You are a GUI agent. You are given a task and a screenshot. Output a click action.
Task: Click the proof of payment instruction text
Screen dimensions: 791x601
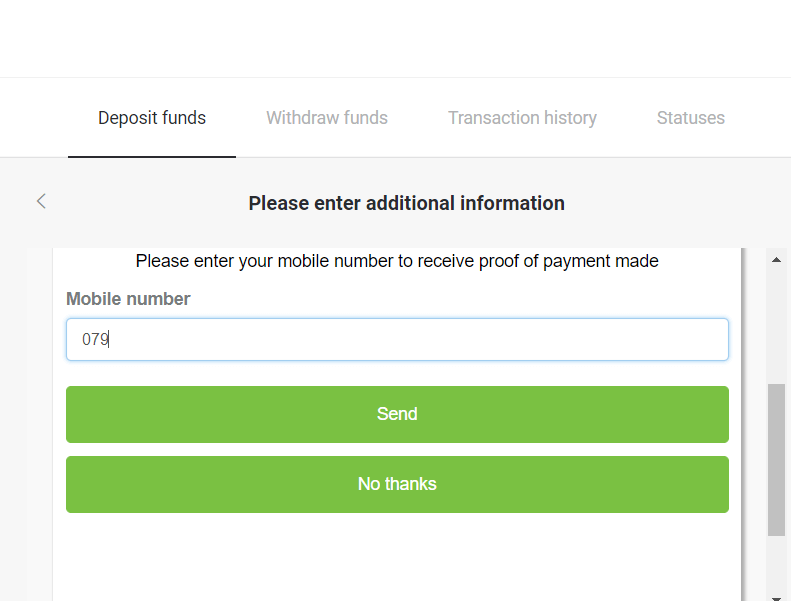pos(397,262)
